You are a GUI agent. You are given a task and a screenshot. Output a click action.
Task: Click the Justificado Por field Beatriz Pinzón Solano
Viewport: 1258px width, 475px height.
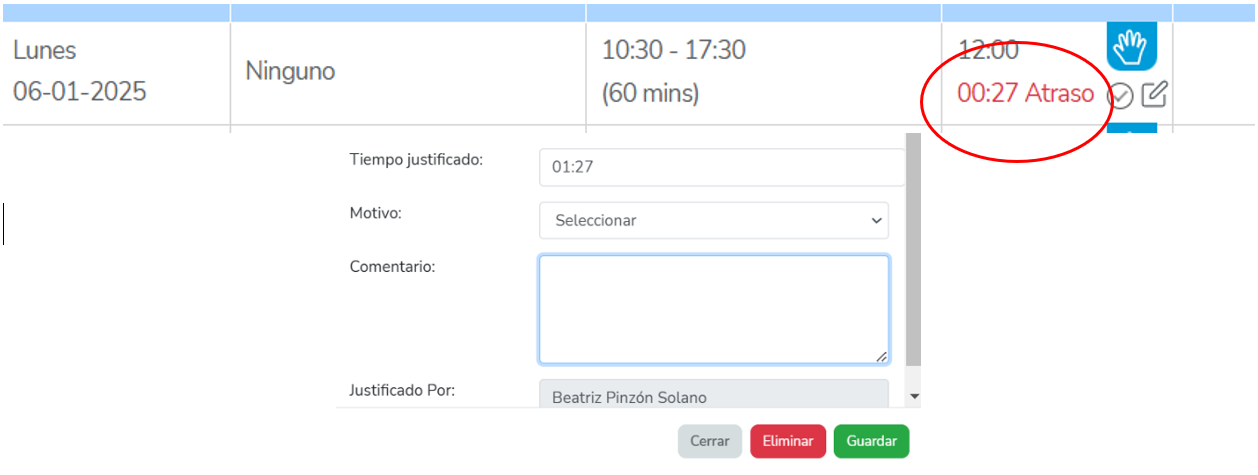coord(713,396)
